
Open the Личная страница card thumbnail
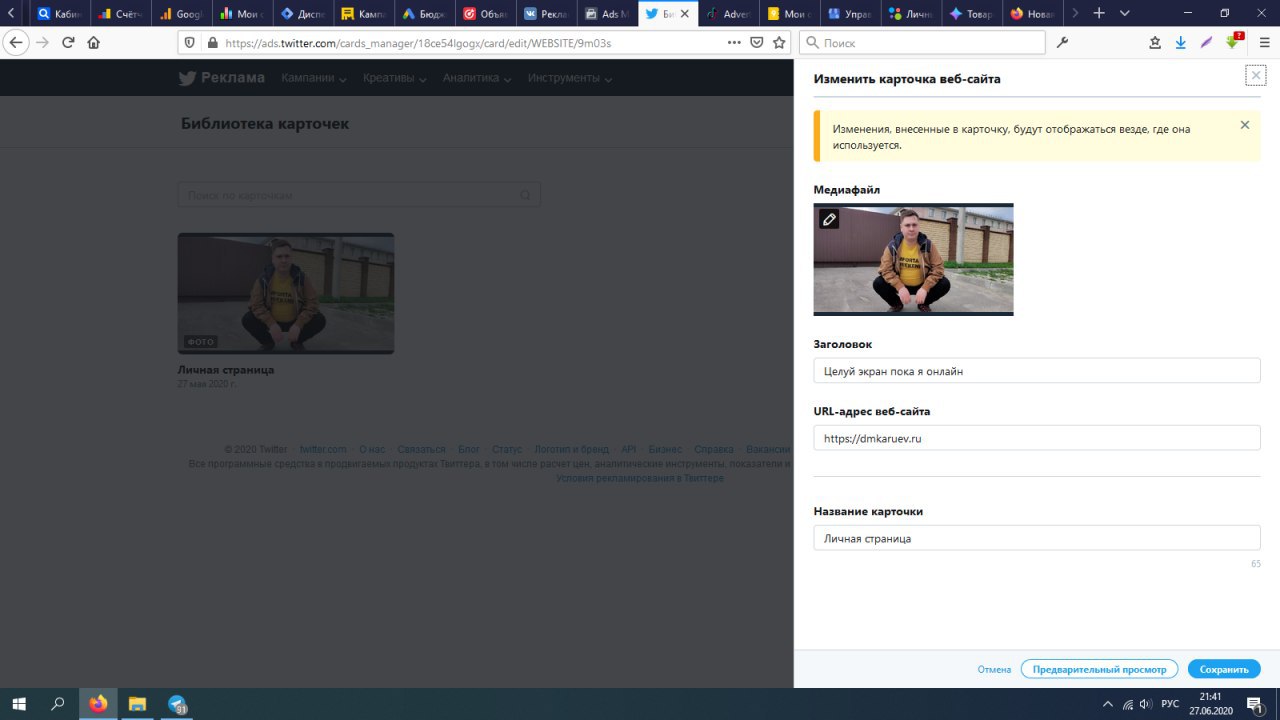click(x=286, y=293)
